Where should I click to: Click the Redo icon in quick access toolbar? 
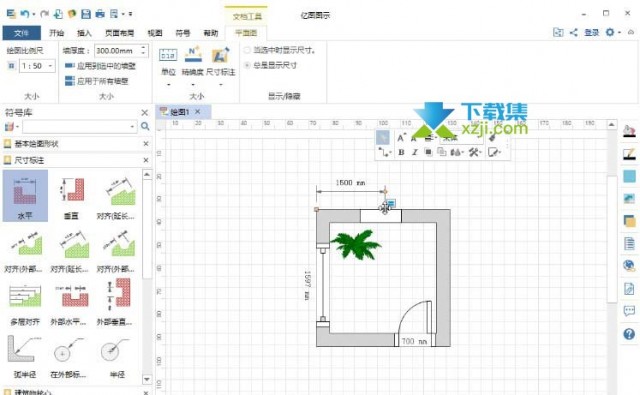(x=44, y=14)
